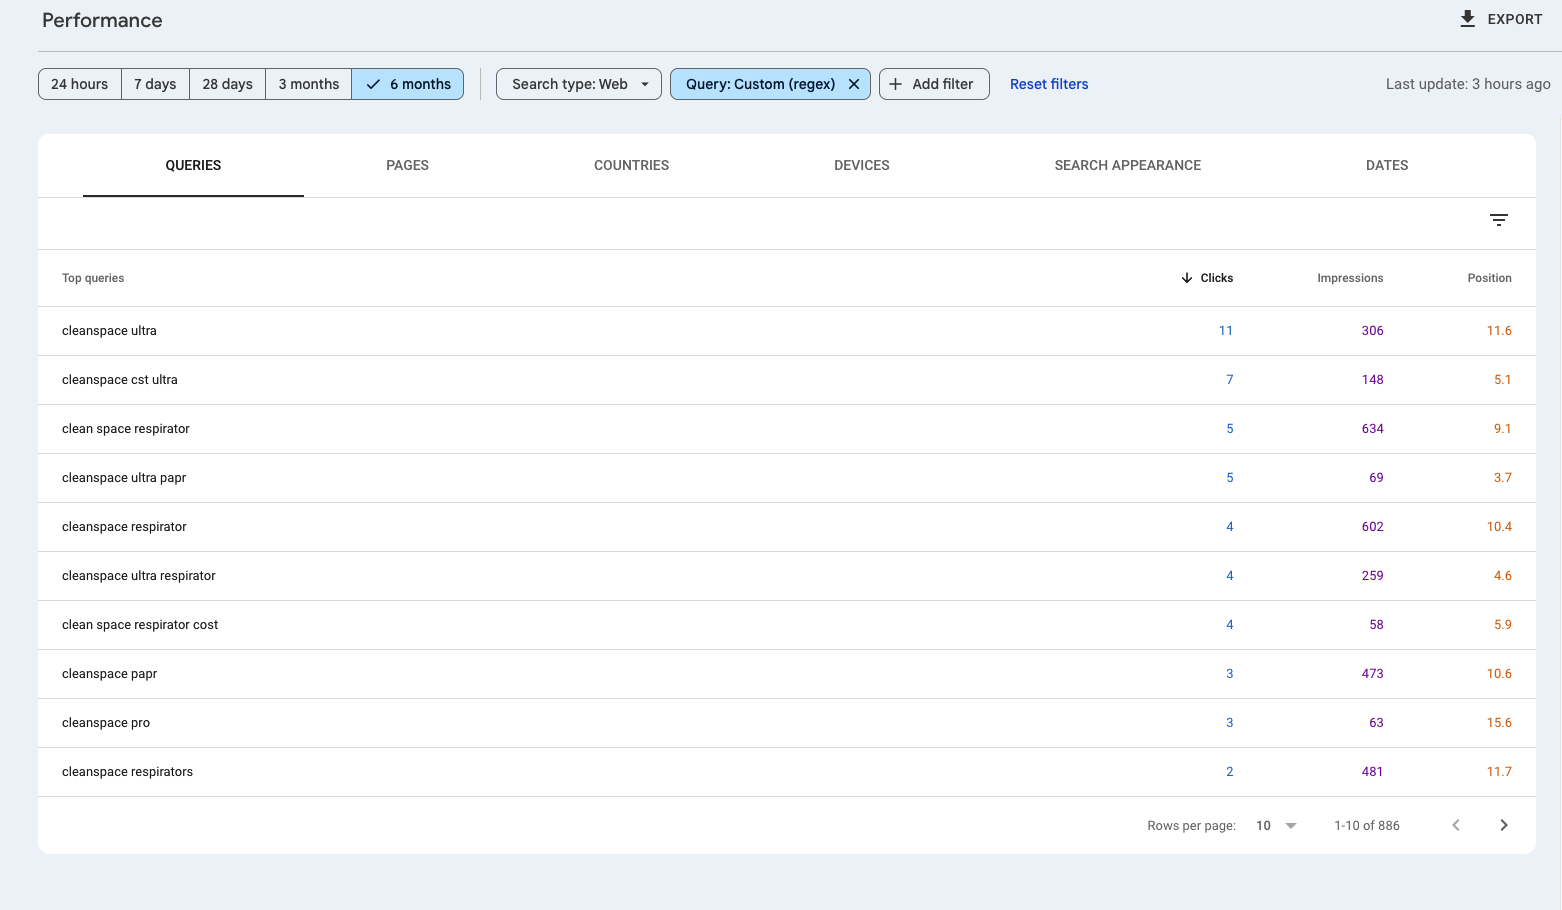Edit the Query: Custom (regex) filter
The width and height of the screenshot is (1562, 910).
coord(760,84)
